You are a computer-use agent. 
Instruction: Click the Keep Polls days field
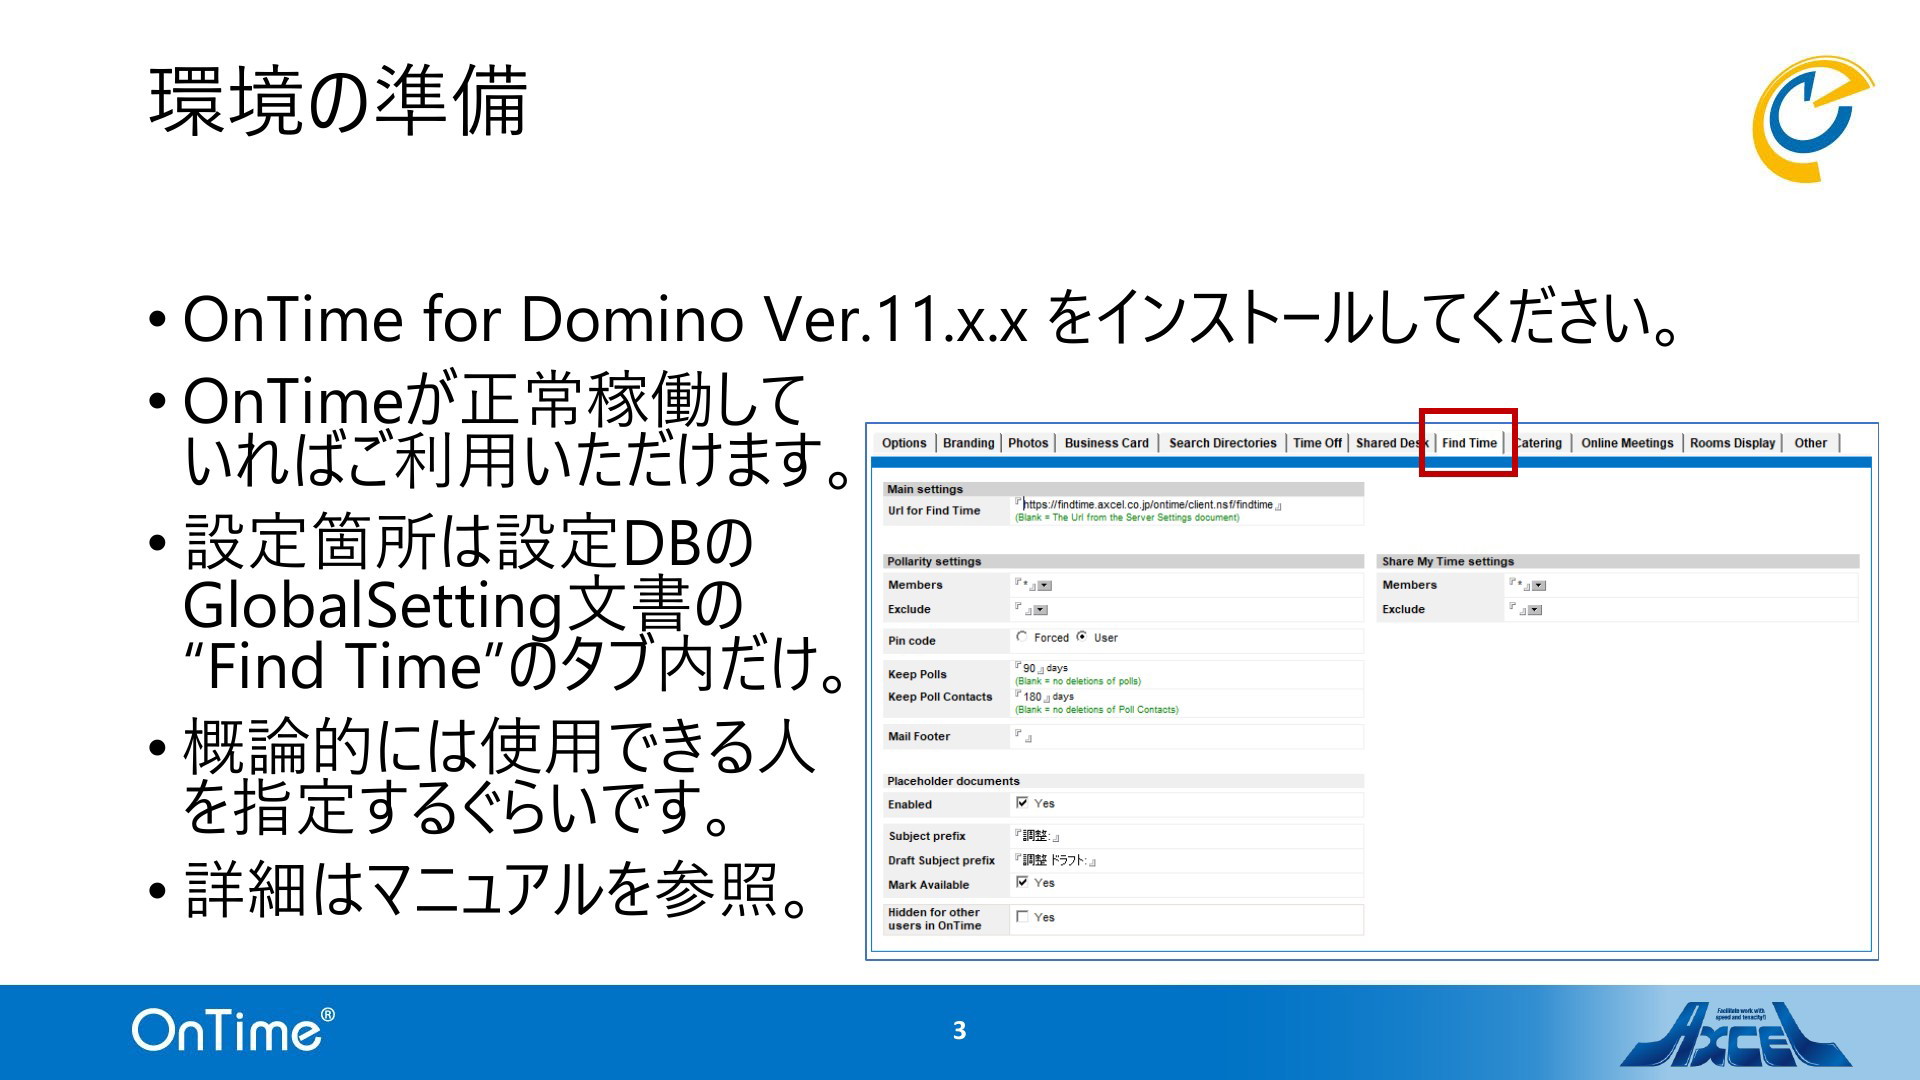coord(1029,668)
